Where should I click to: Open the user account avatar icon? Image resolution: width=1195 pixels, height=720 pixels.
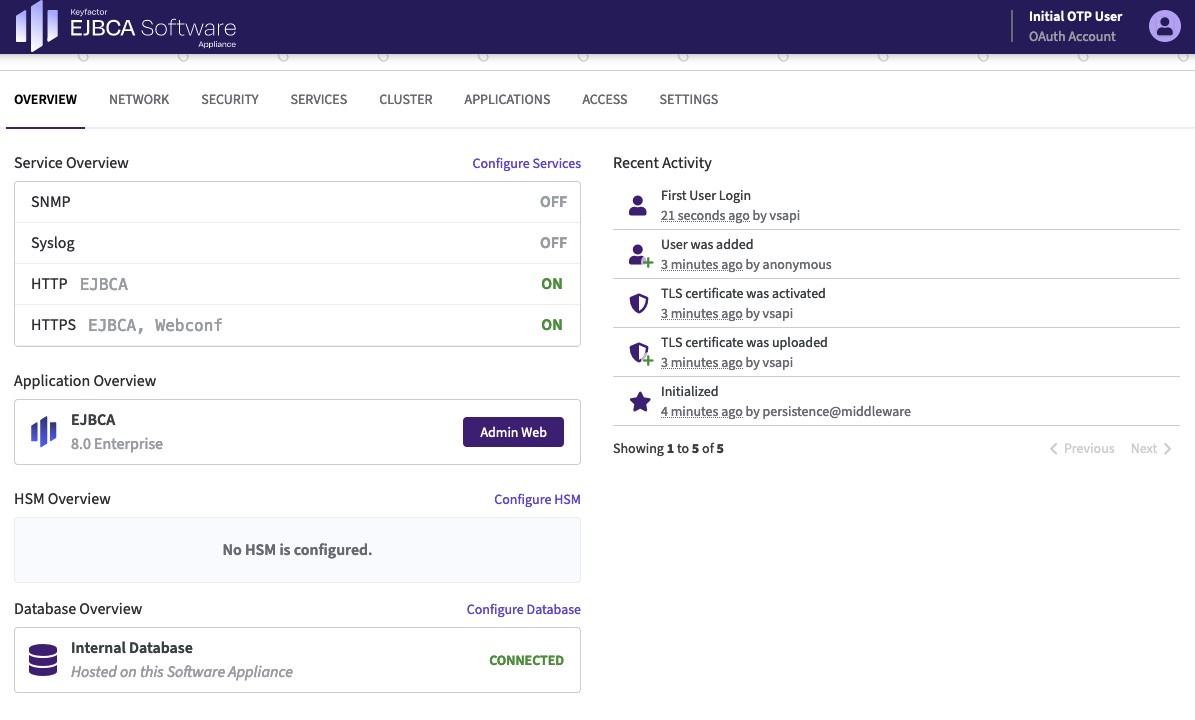(1165, 26)
